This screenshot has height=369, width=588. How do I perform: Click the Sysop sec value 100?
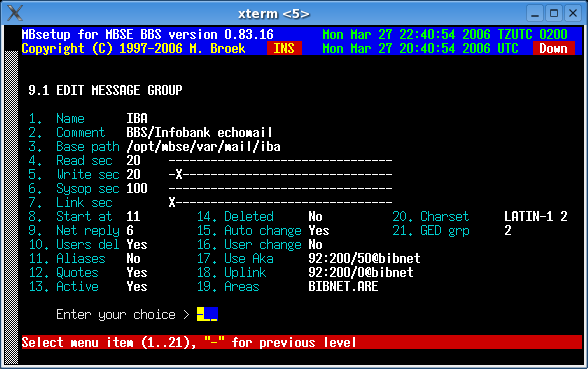137,189
